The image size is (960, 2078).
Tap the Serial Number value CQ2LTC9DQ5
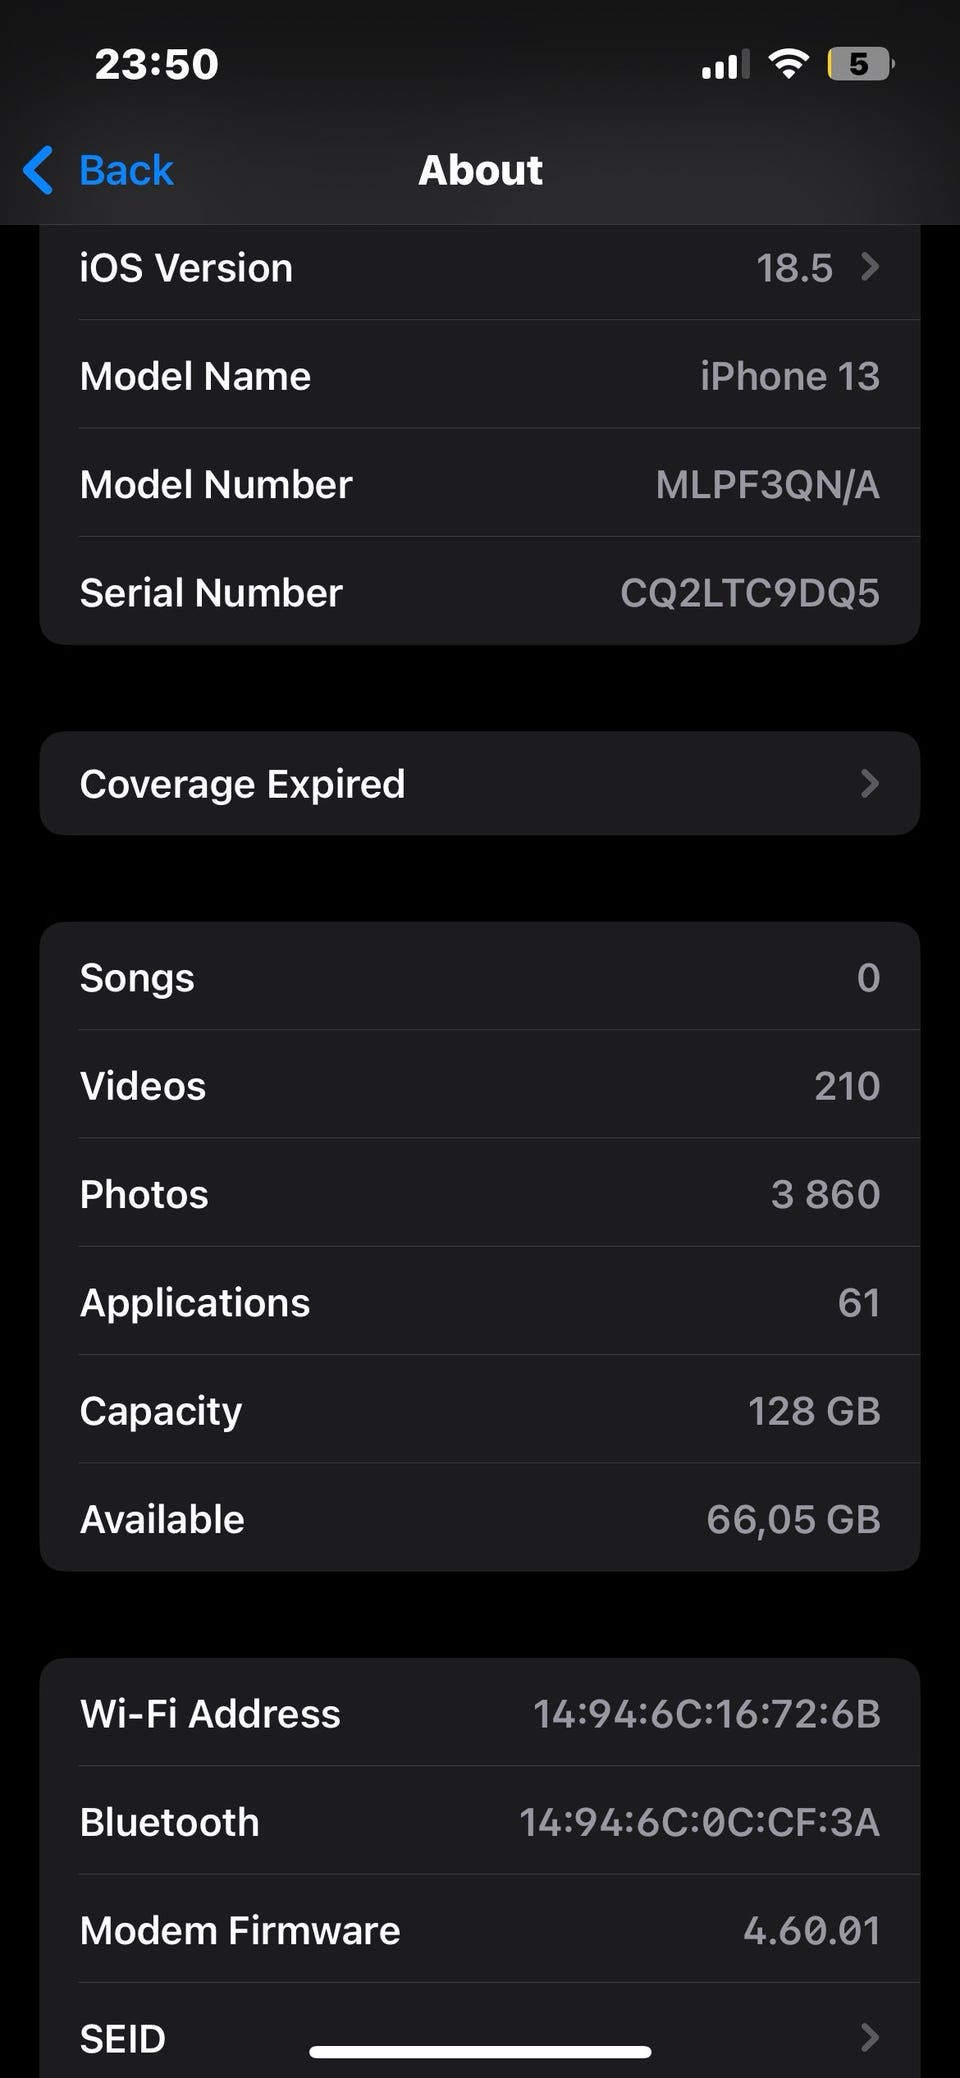click(x=749, y=593)
